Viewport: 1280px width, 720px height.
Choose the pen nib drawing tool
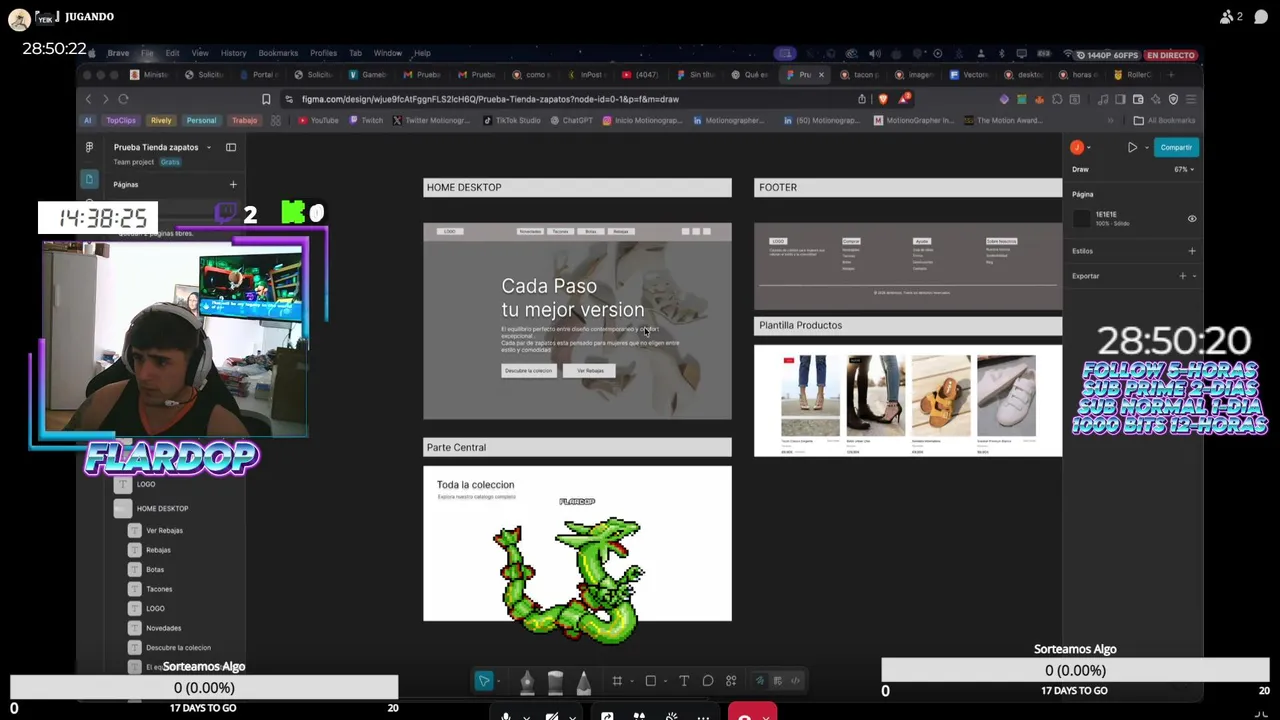(x=527, y=681)
